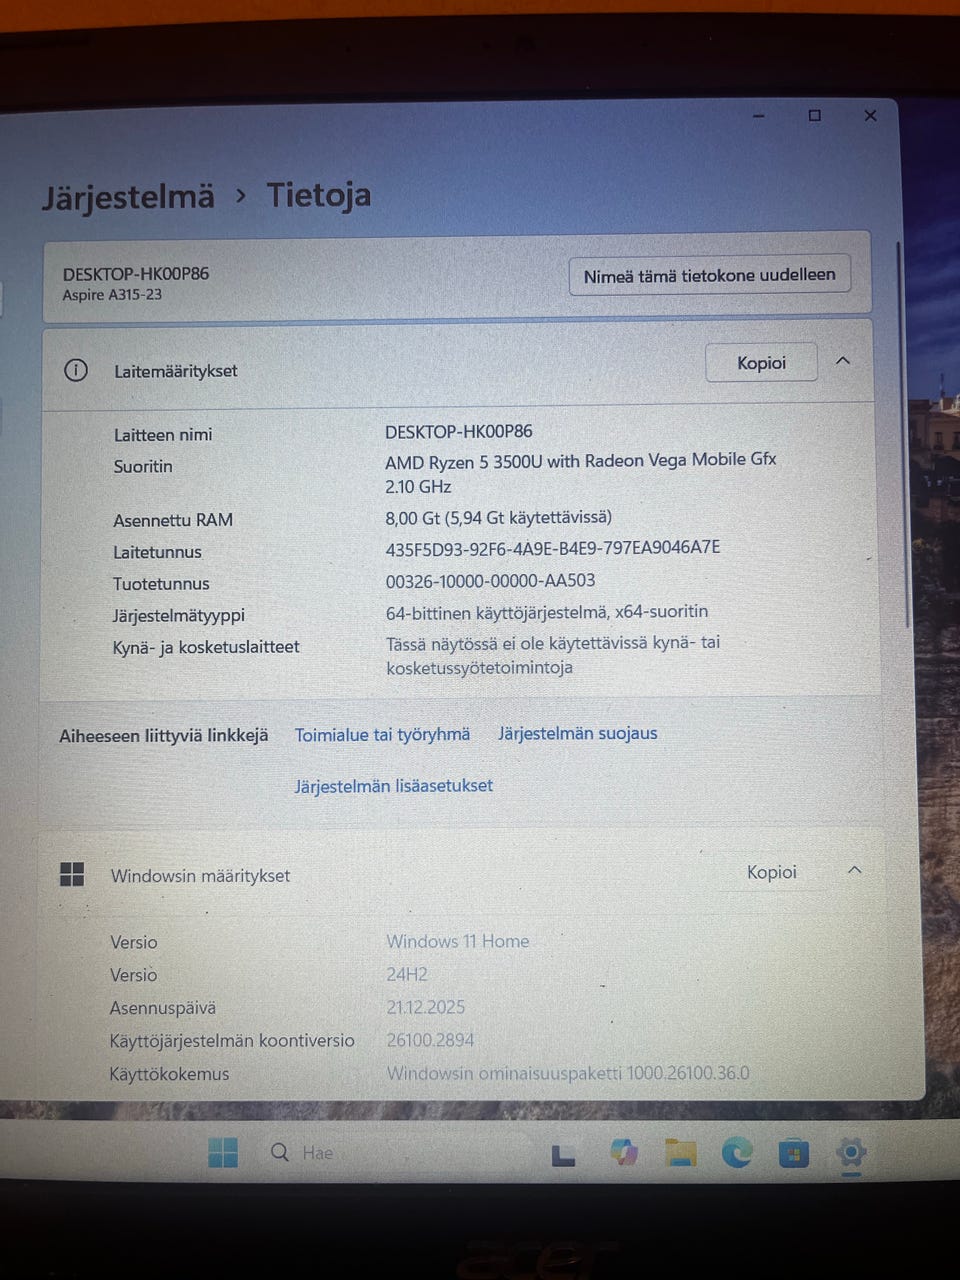Screen dimensions: 960x1280
Task: Click the Asennettu RAM label
Action: tap(173, 520)
